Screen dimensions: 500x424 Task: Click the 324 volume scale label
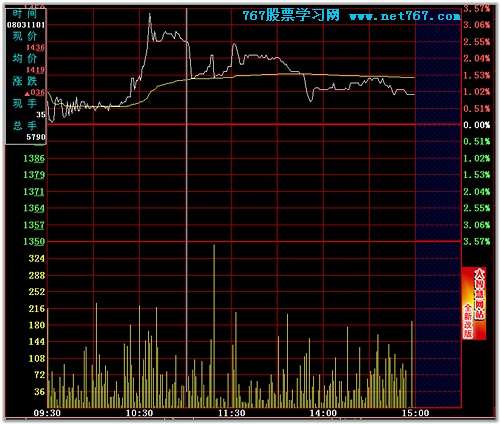point(37,258)
